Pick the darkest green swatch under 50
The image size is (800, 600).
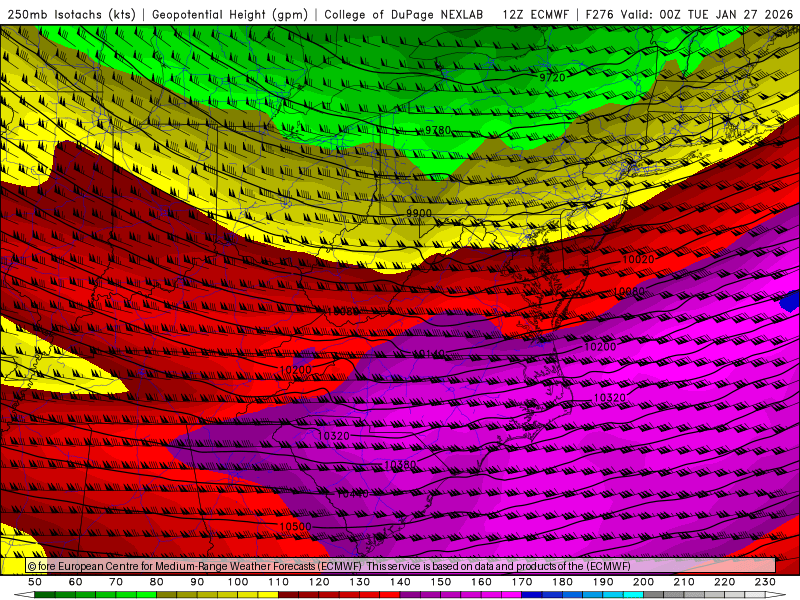coord(45,595)
